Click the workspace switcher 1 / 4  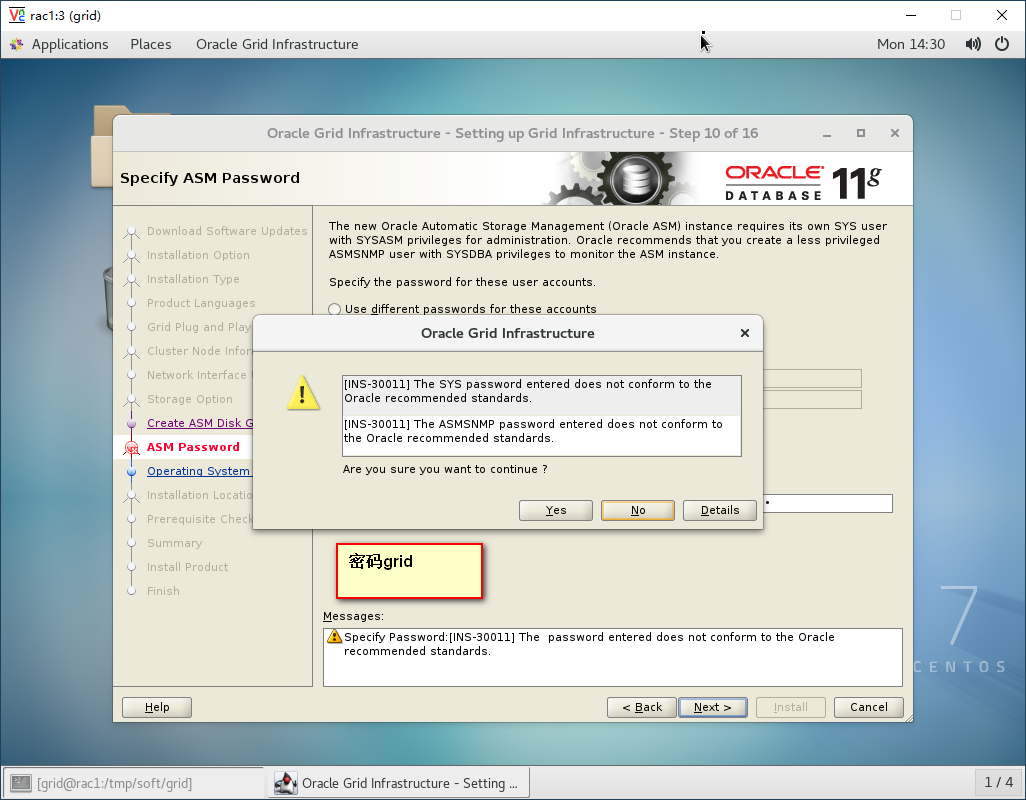coord(999,782)
